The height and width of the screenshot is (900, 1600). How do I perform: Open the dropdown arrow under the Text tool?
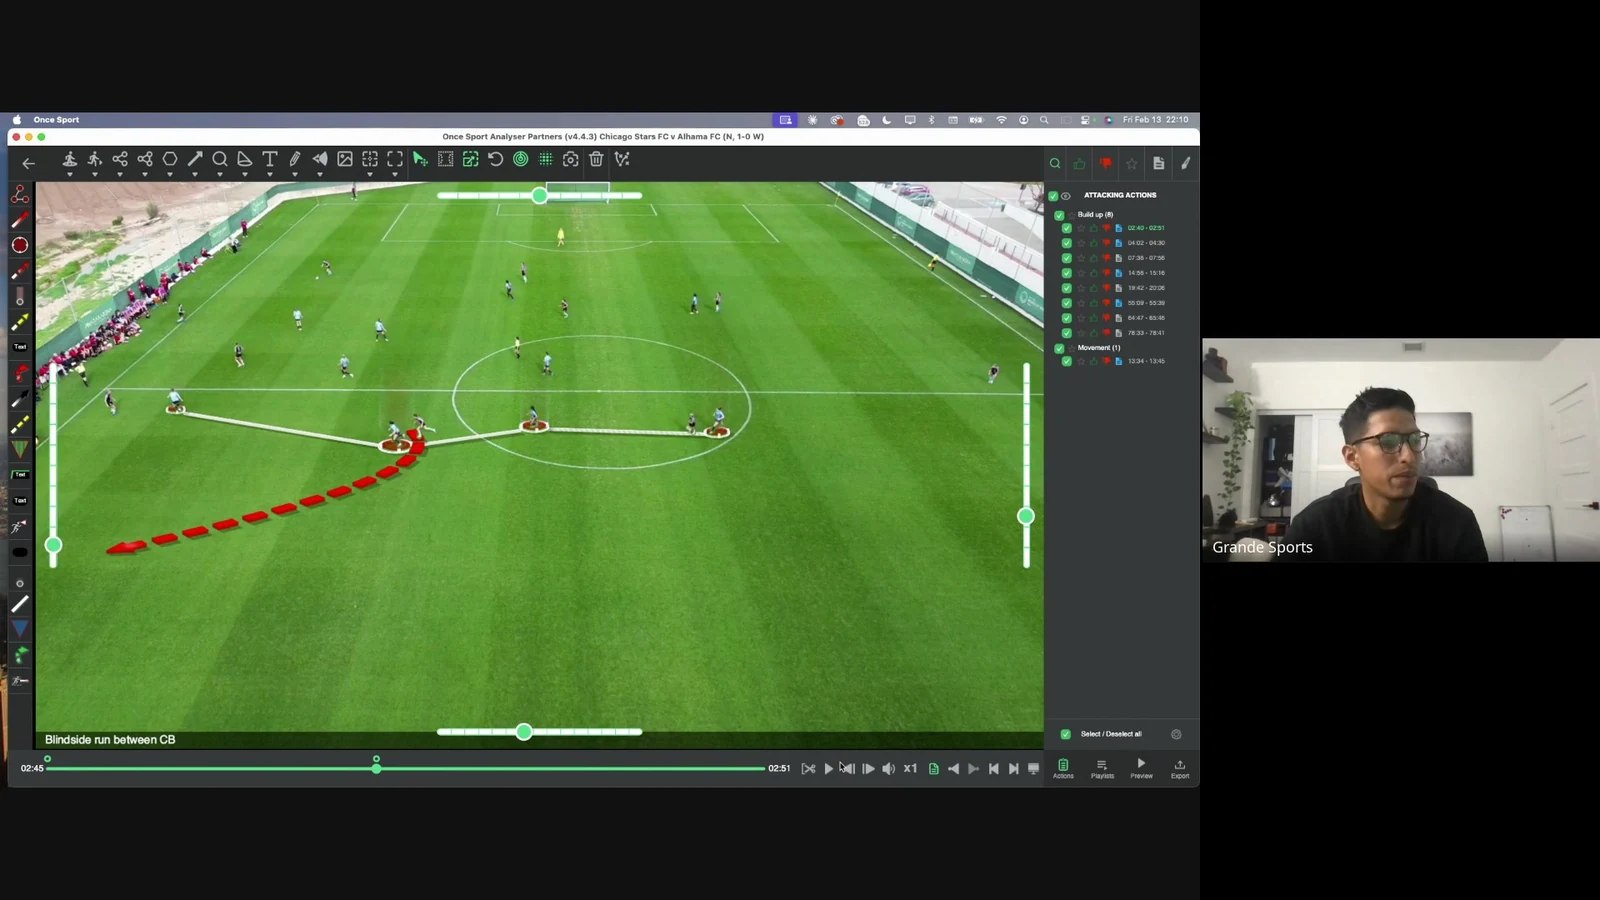pyautogui.click(x=270, y=174)
